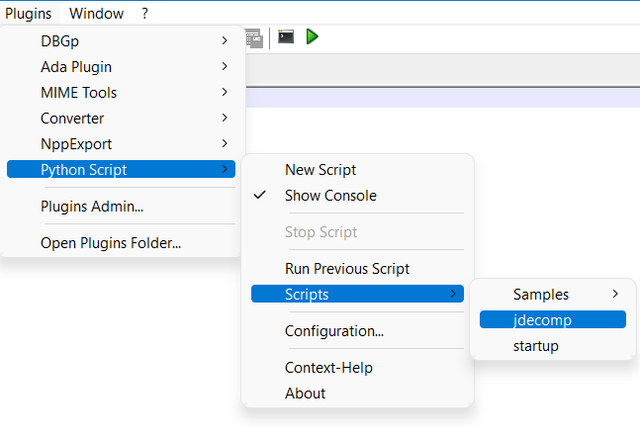This screenshot has width=640, height=427.
Task: Click Run Previous Script
Action: 358,268
